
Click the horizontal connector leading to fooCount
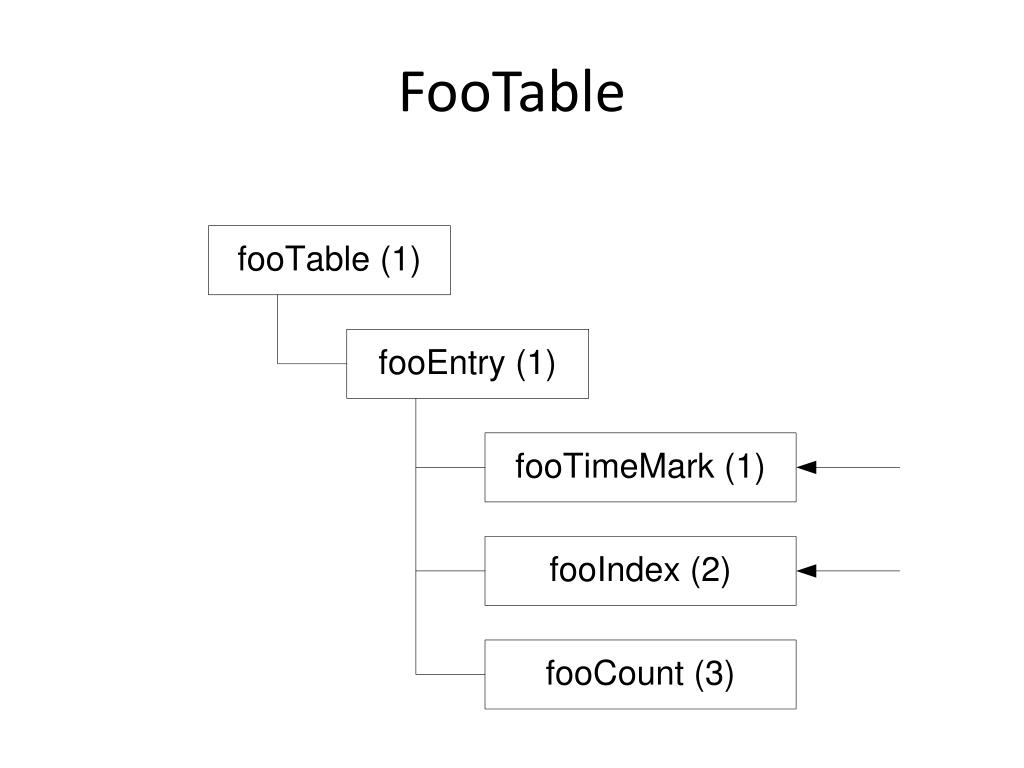pos(450,674)
